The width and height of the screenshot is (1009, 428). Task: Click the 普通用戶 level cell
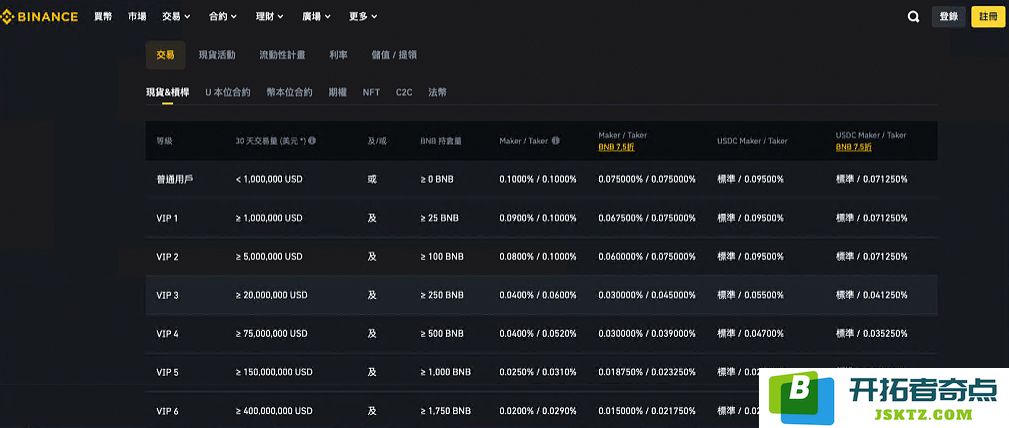tap(175, 180)
